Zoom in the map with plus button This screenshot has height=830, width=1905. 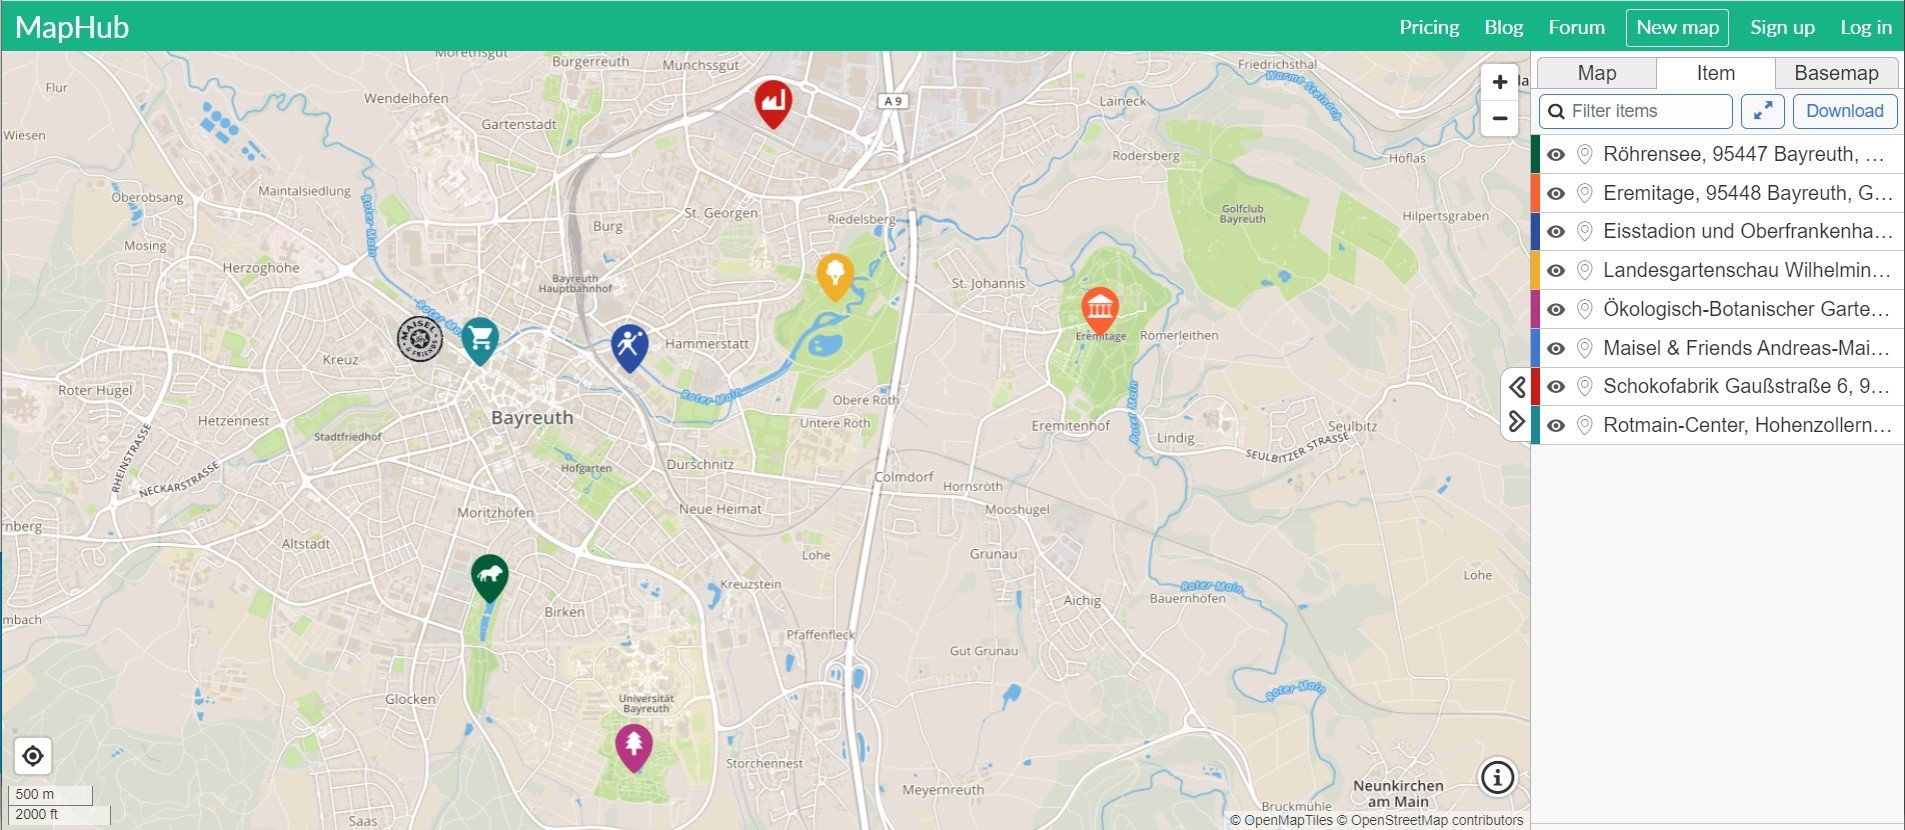(x=1499, y=82)
